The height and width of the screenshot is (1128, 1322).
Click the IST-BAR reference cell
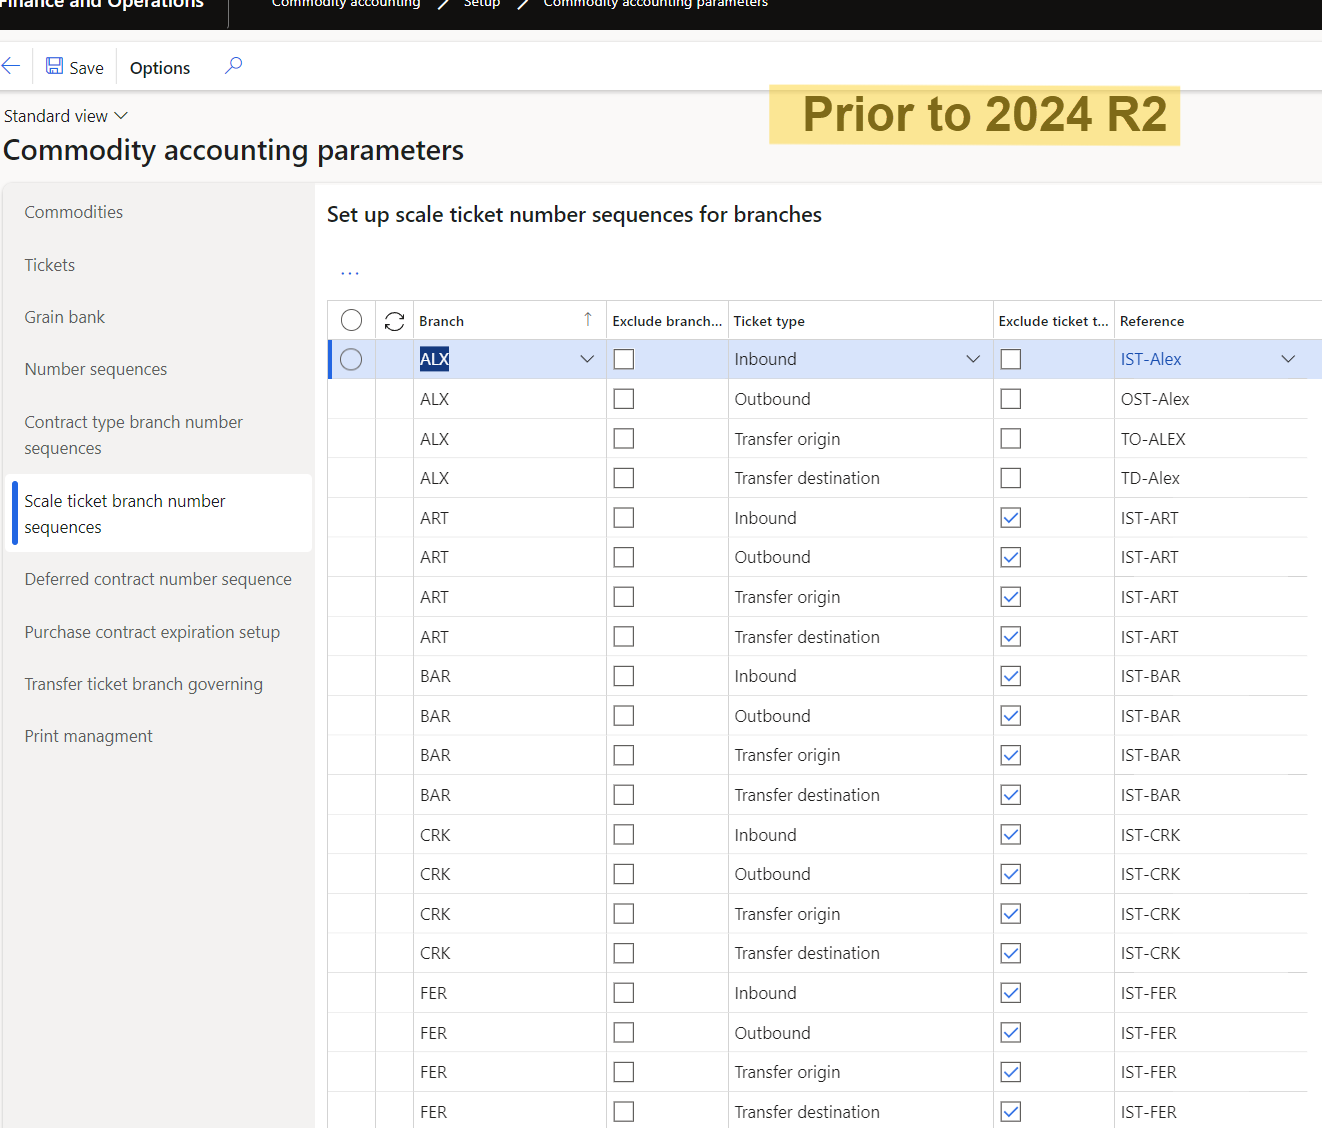1150,675
